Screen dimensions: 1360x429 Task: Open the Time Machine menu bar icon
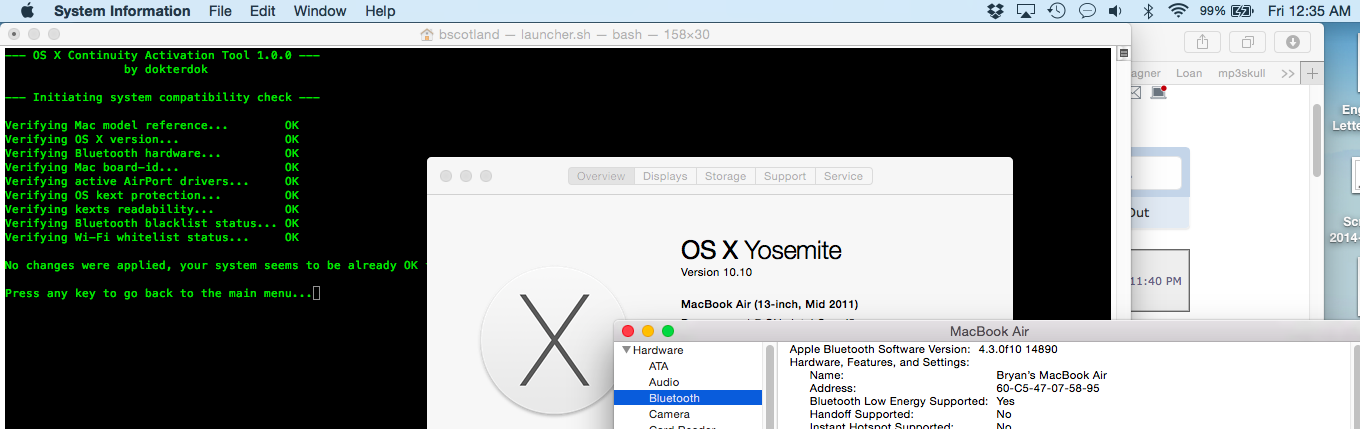(x=1056, y=11)
